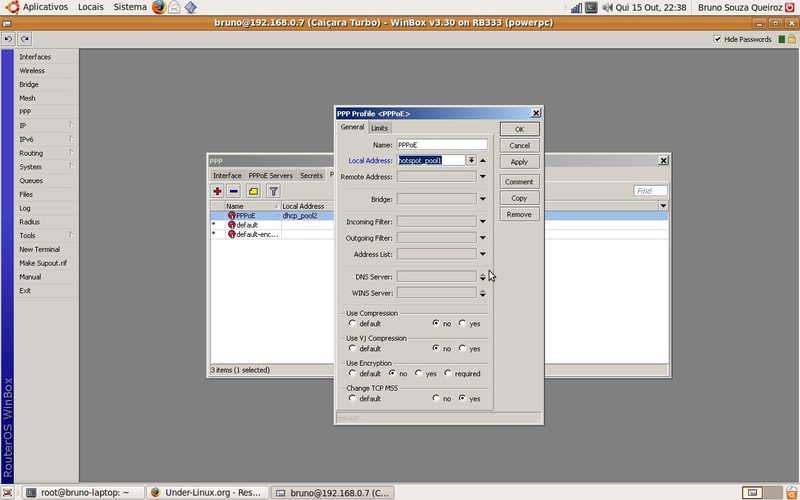Click the profile Name input field
Image resolution: width=800 pixels, height=500 pixels.
(442, 144)
